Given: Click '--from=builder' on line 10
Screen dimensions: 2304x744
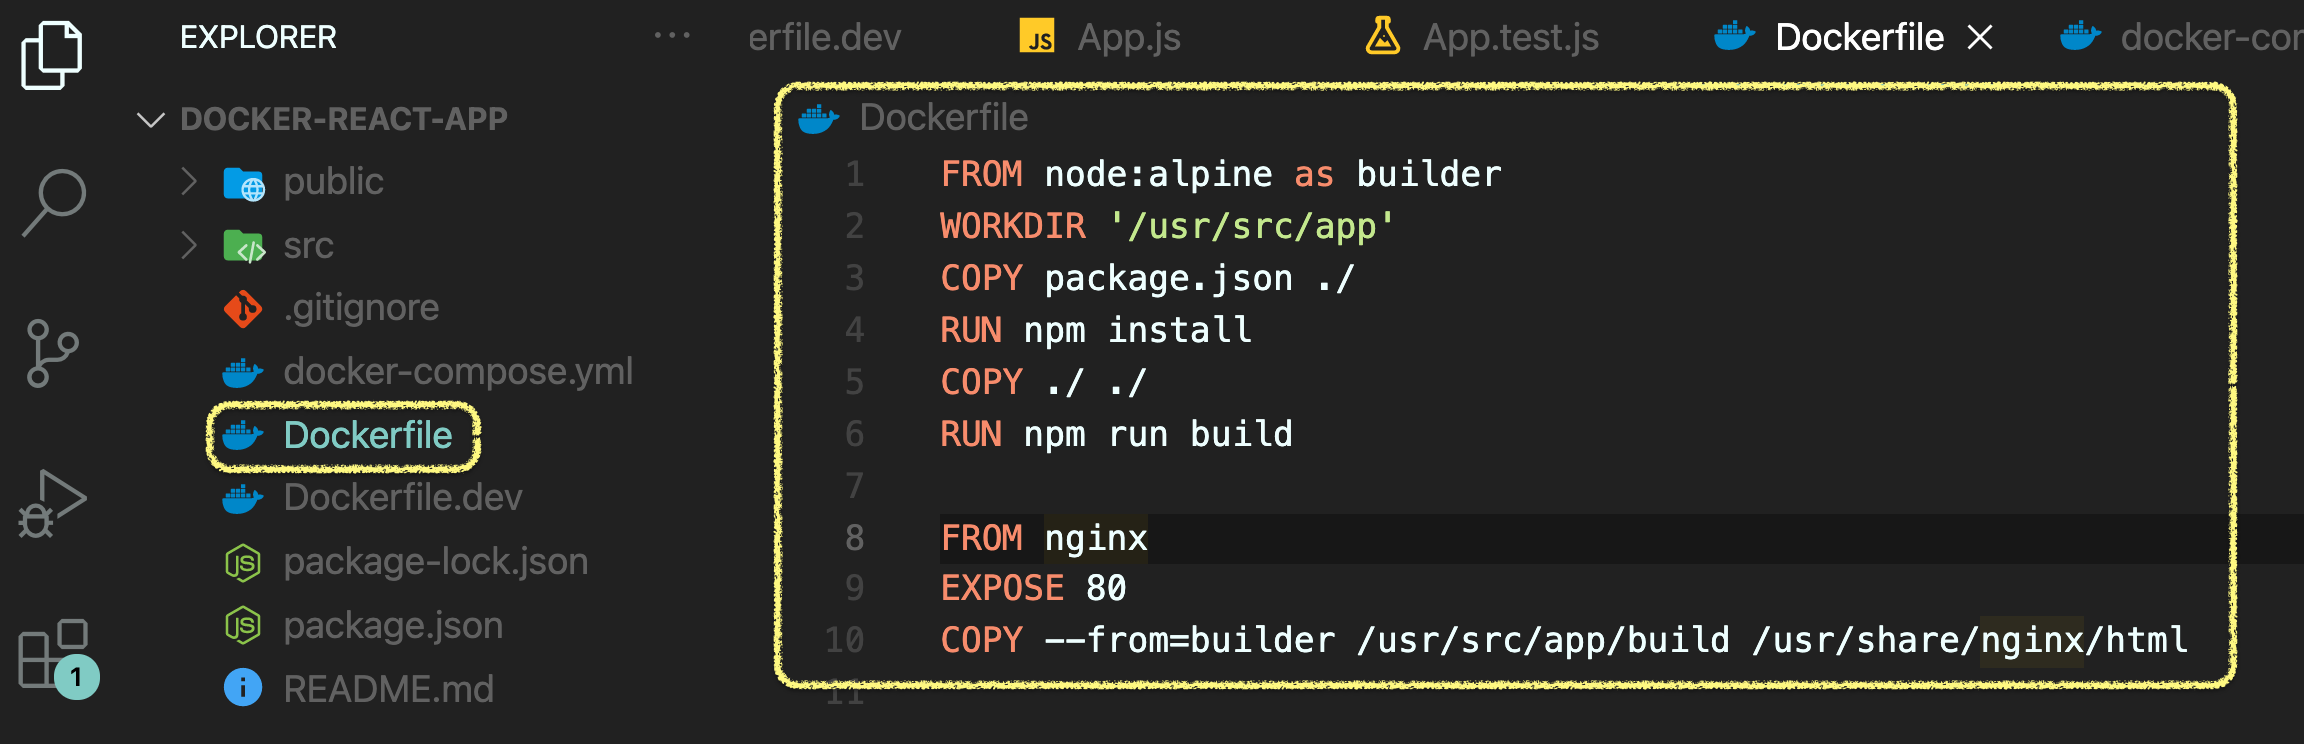Looking at the screenshot, I should coord(1190,640).
